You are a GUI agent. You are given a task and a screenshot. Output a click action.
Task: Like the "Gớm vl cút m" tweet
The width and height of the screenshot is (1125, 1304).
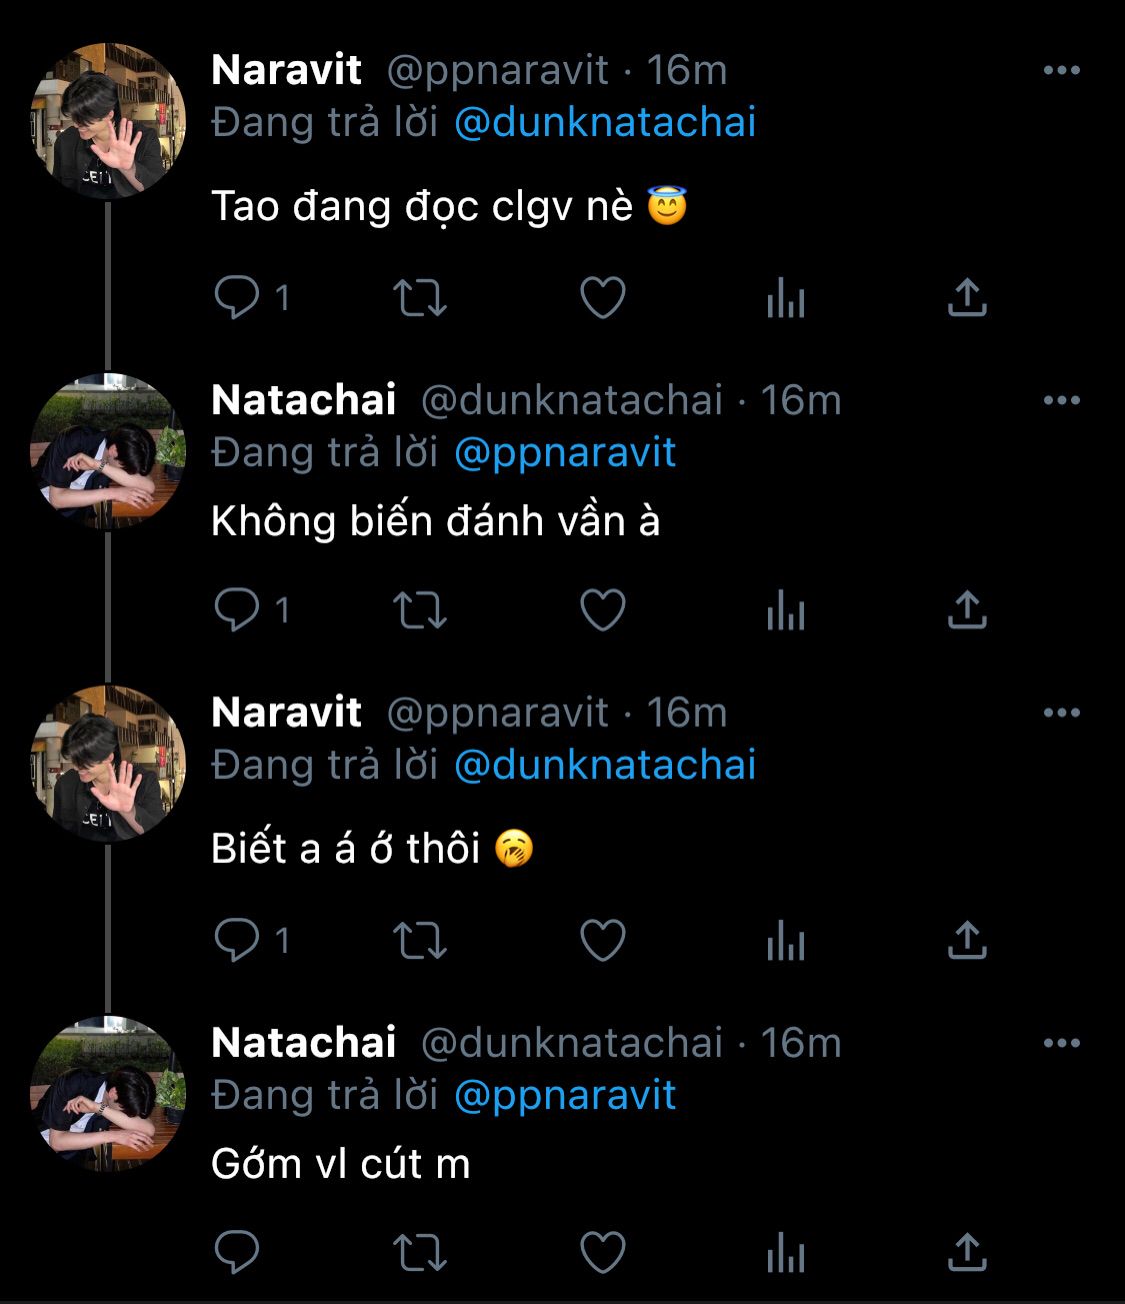(603, 1252)
